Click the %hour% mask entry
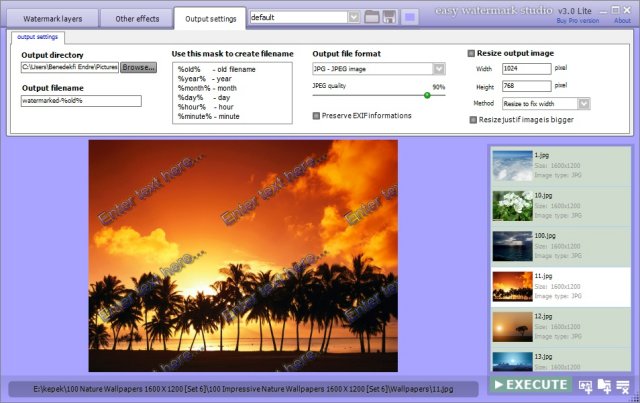This screenshot has height=403, width=640. pos(206,107)
